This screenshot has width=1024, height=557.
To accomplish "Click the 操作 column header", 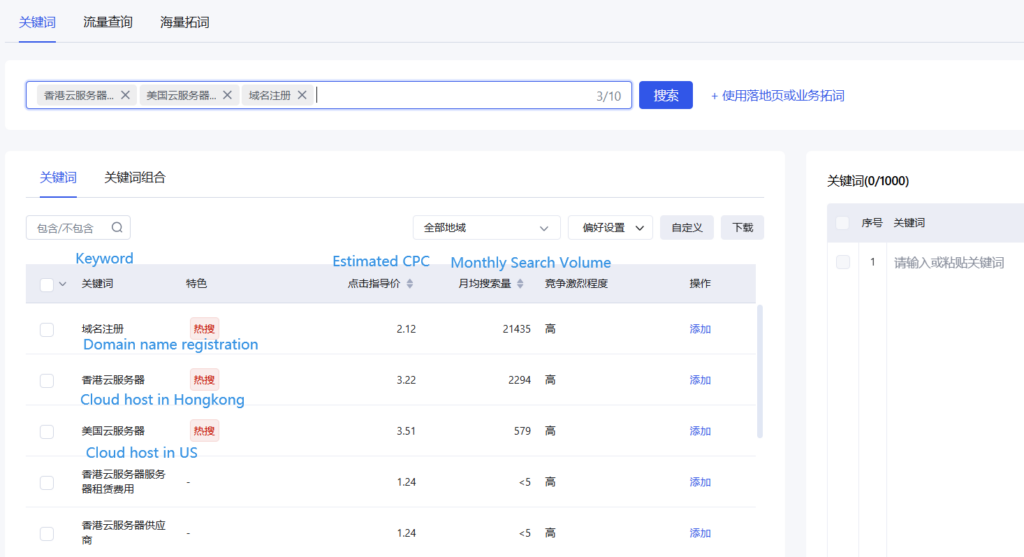I will point(700,283).
